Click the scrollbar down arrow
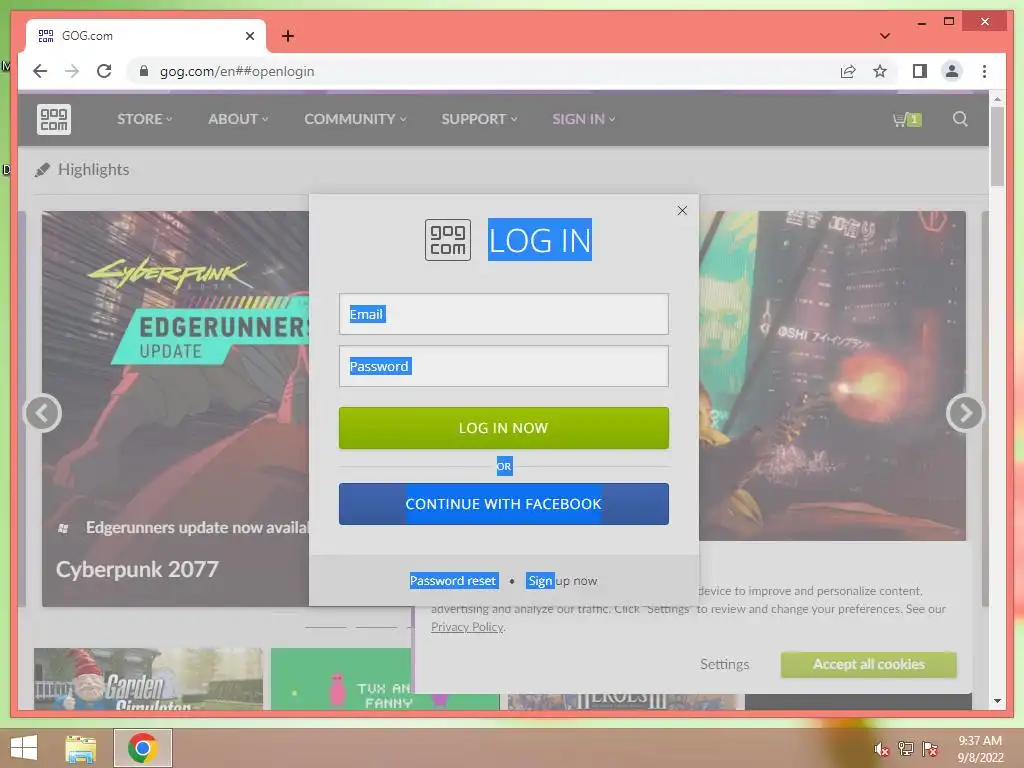 (997, 701)
